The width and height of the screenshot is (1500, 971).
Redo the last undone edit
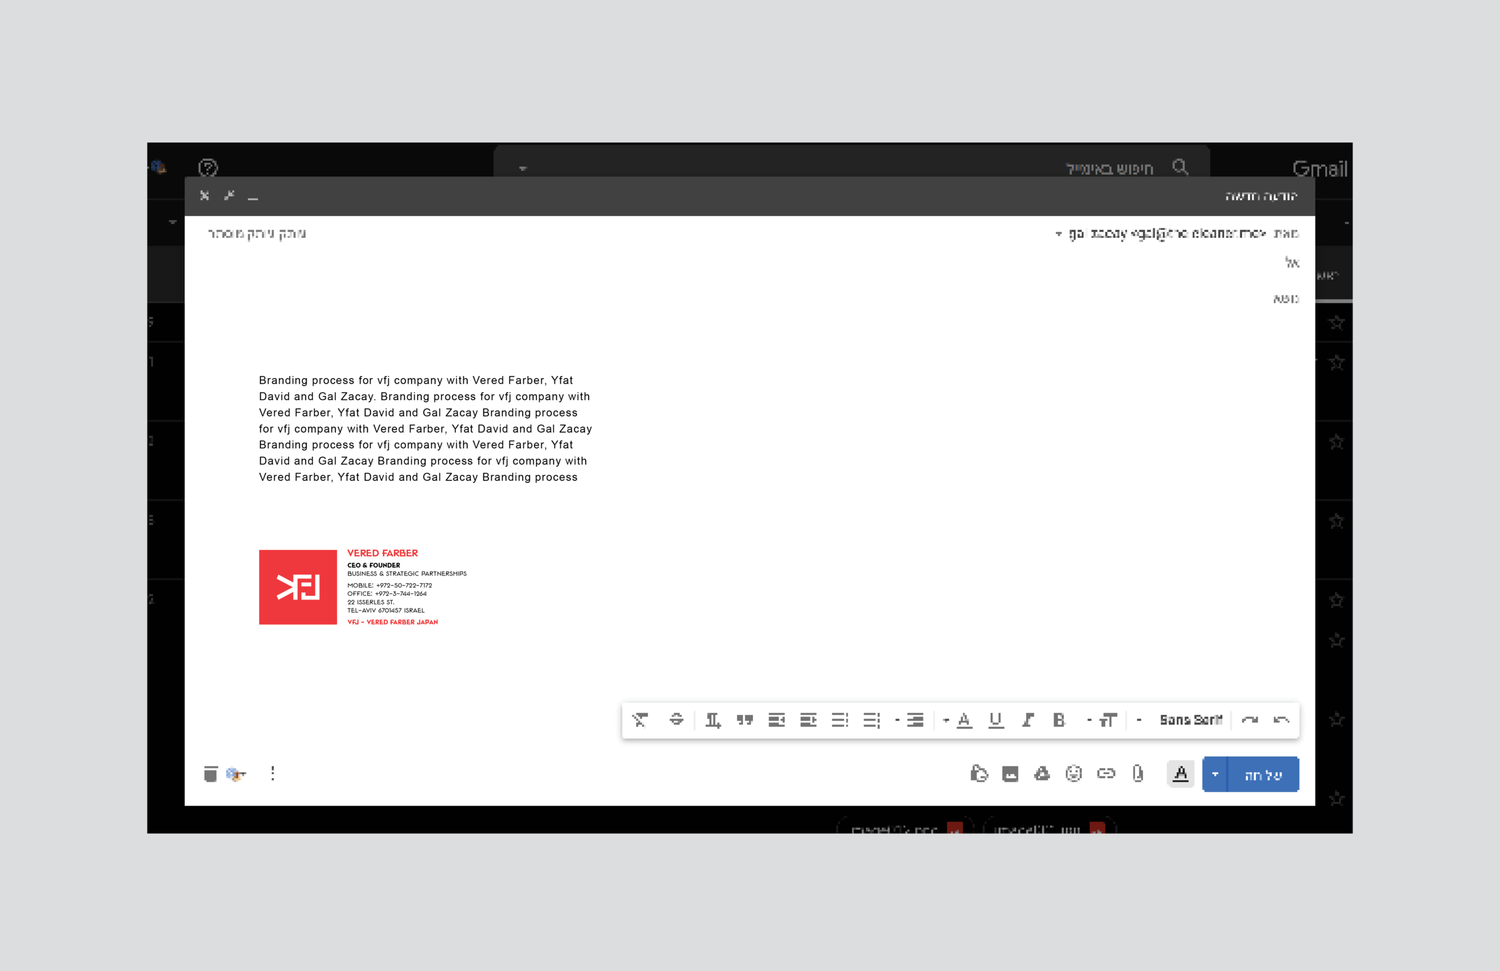click(1249, 720)
